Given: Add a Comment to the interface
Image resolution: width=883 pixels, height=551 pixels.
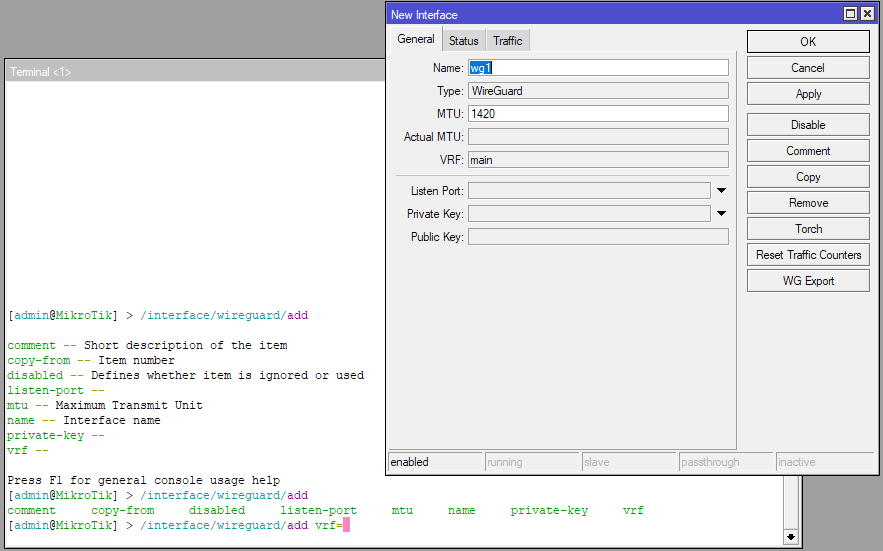Looking at the screenshot, I should (x=807, y=151).
